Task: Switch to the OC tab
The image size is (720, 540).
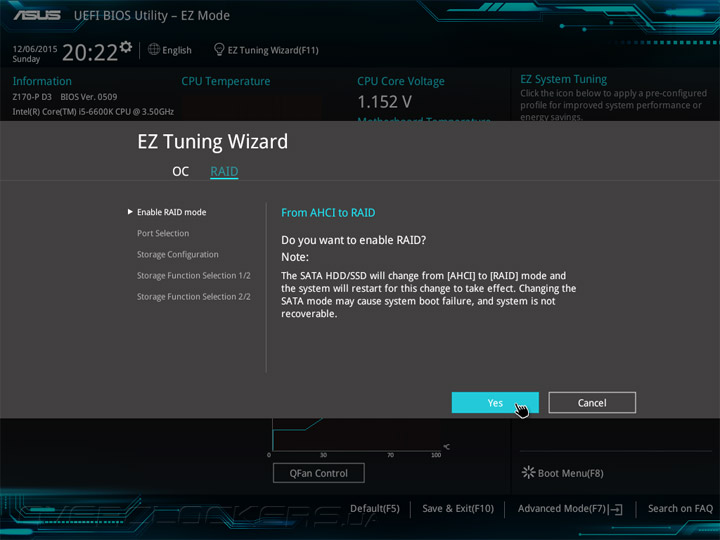Action: pyautogui.click(x=180, y=171)
